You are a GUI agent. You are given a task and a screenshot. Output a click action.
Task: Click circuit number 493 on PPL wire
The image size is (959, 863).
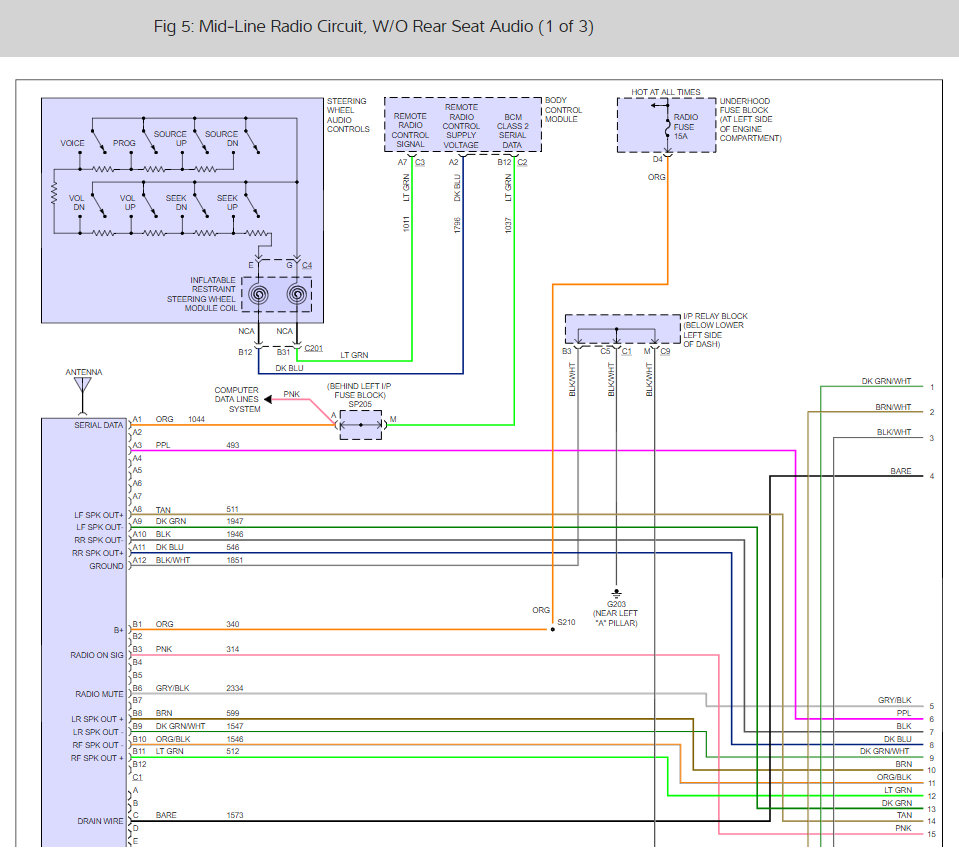(x=232, y=445)
